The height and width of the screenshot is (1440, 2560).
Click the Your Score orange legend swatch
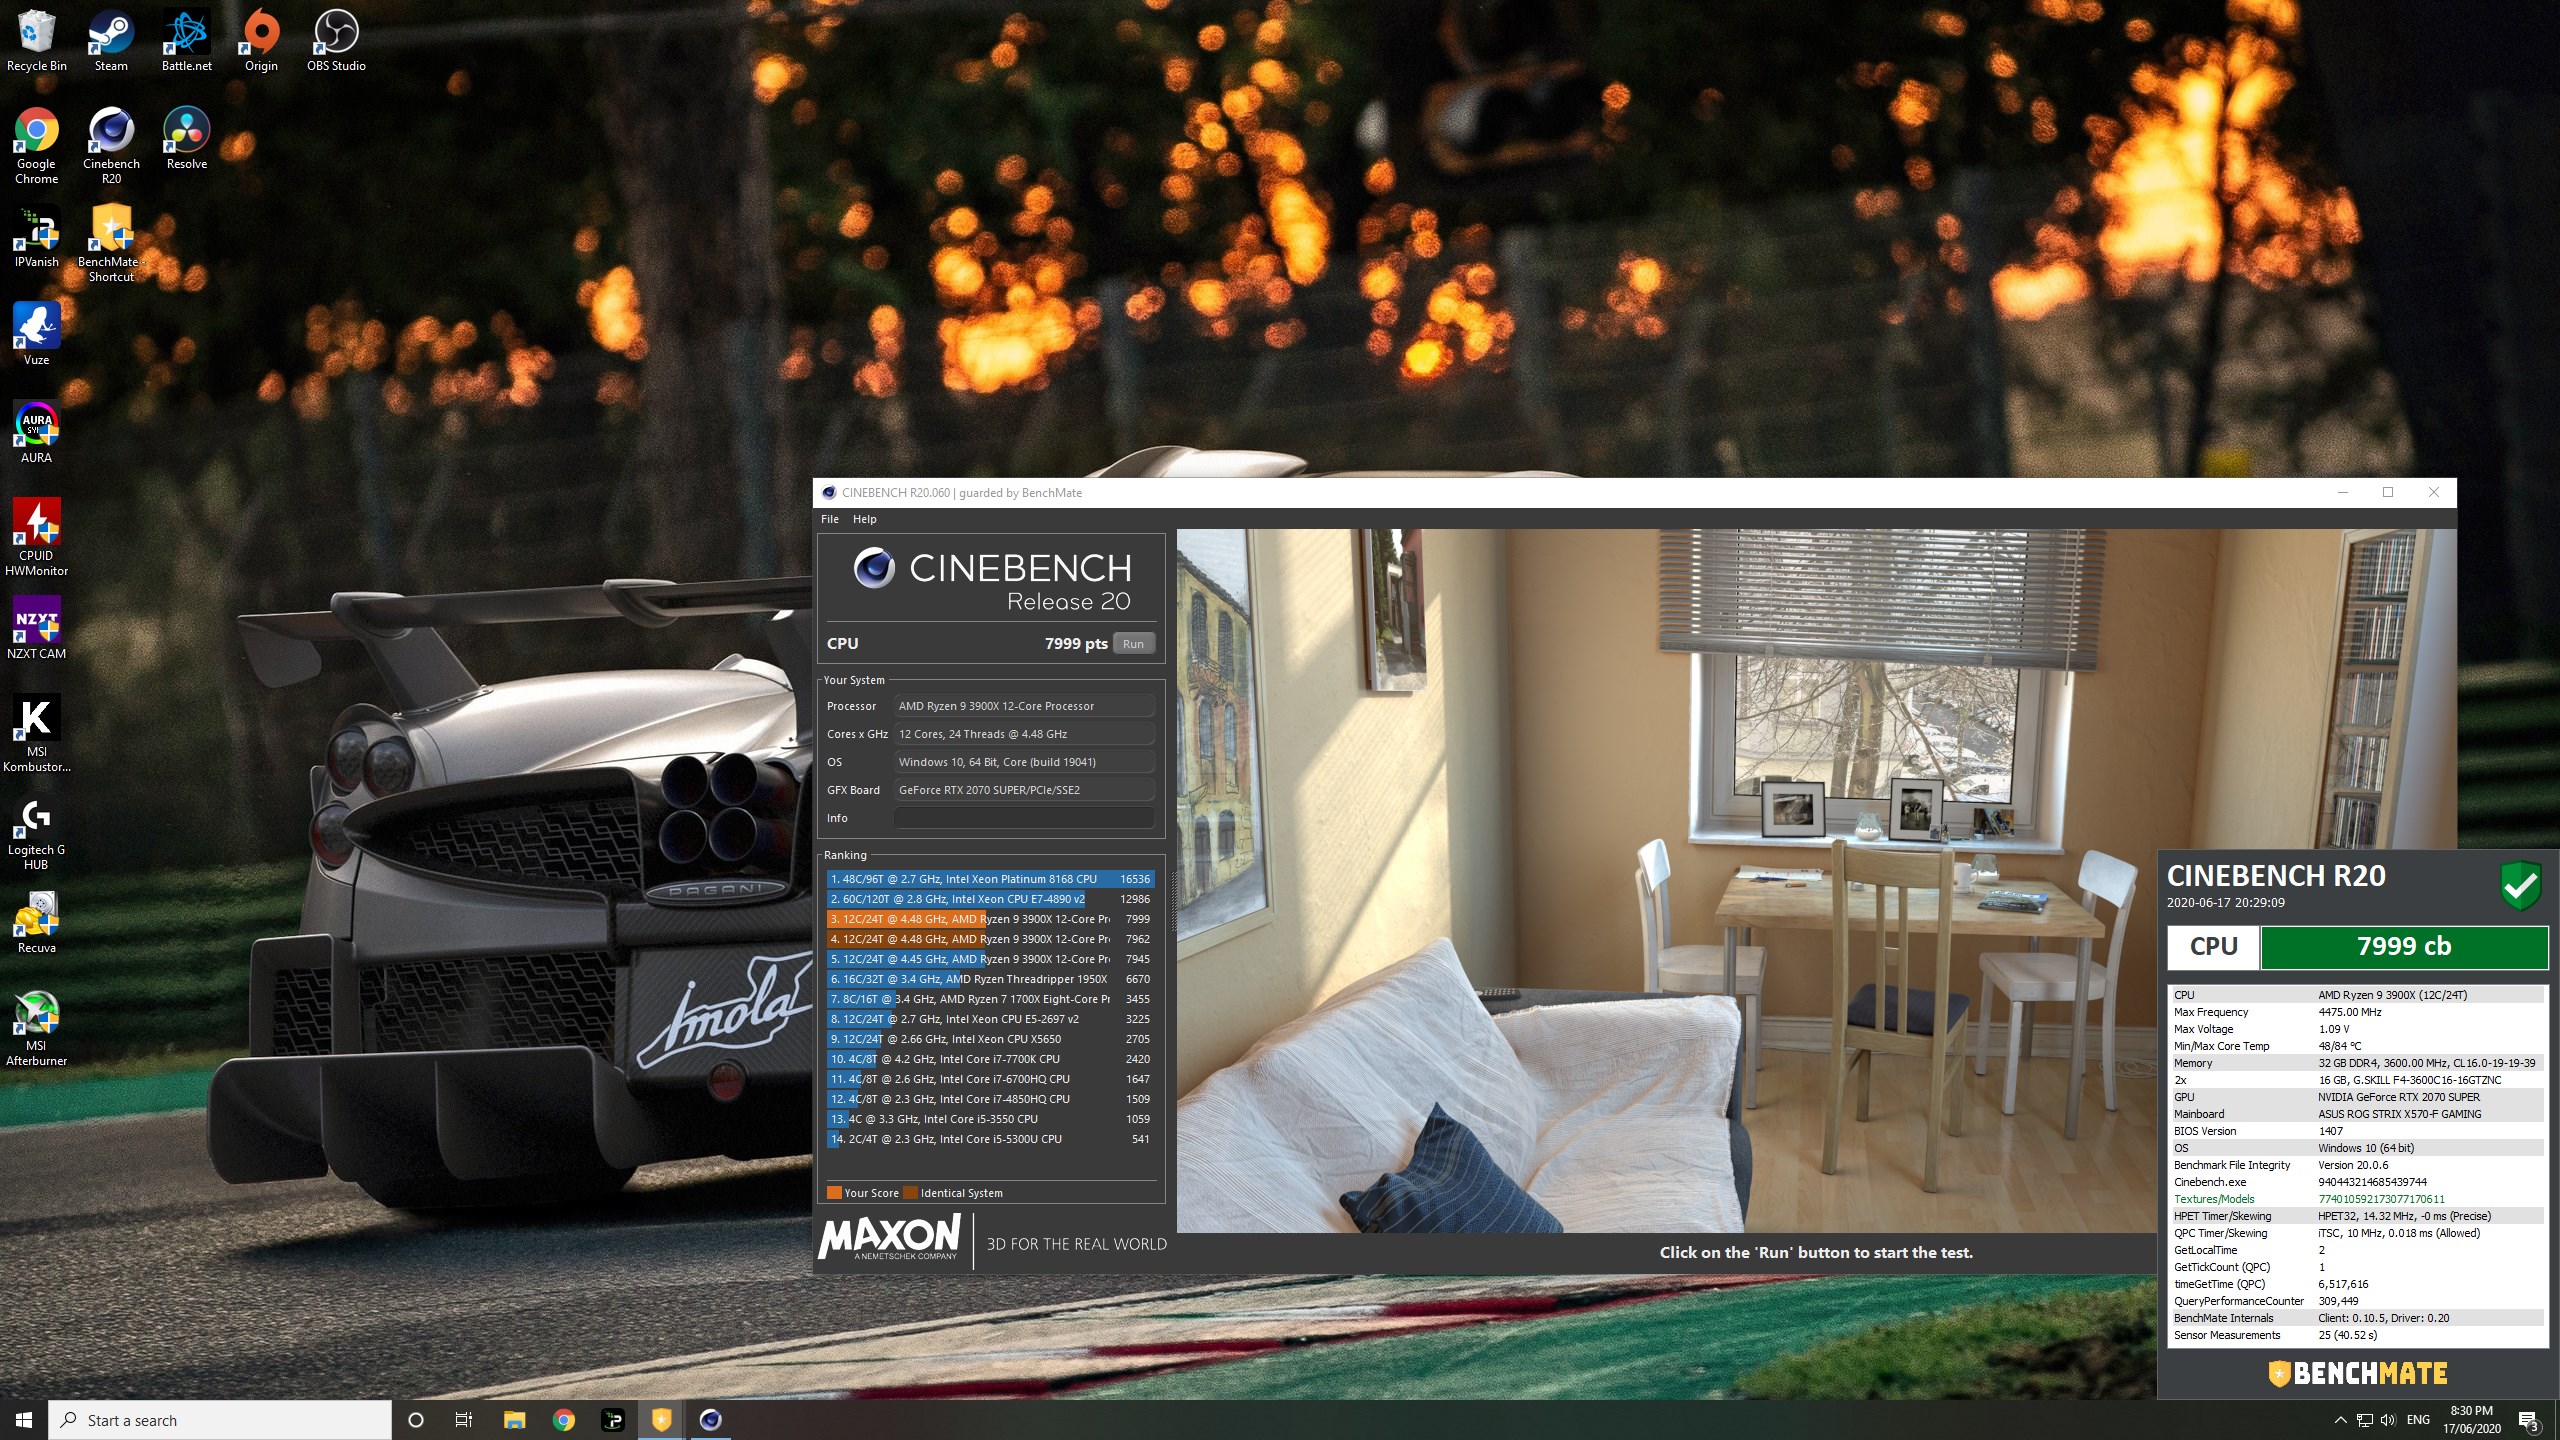(x=834, y=1193)
